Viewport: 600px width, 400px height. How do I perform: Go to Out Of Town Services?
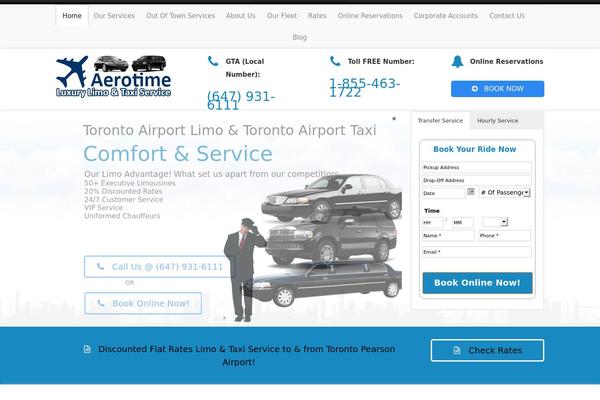(x=180, y=16)
